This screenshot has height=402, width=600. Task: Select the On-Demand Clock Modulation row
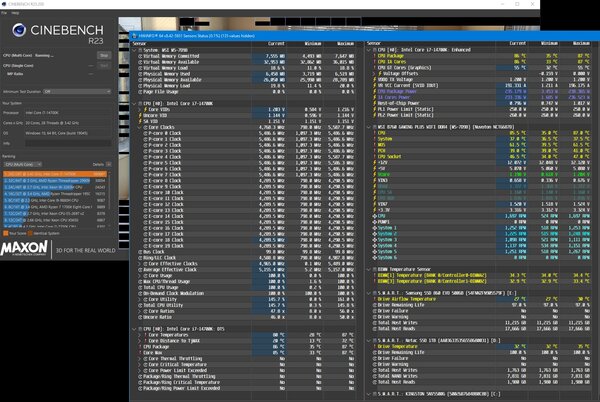click(246, 293)
